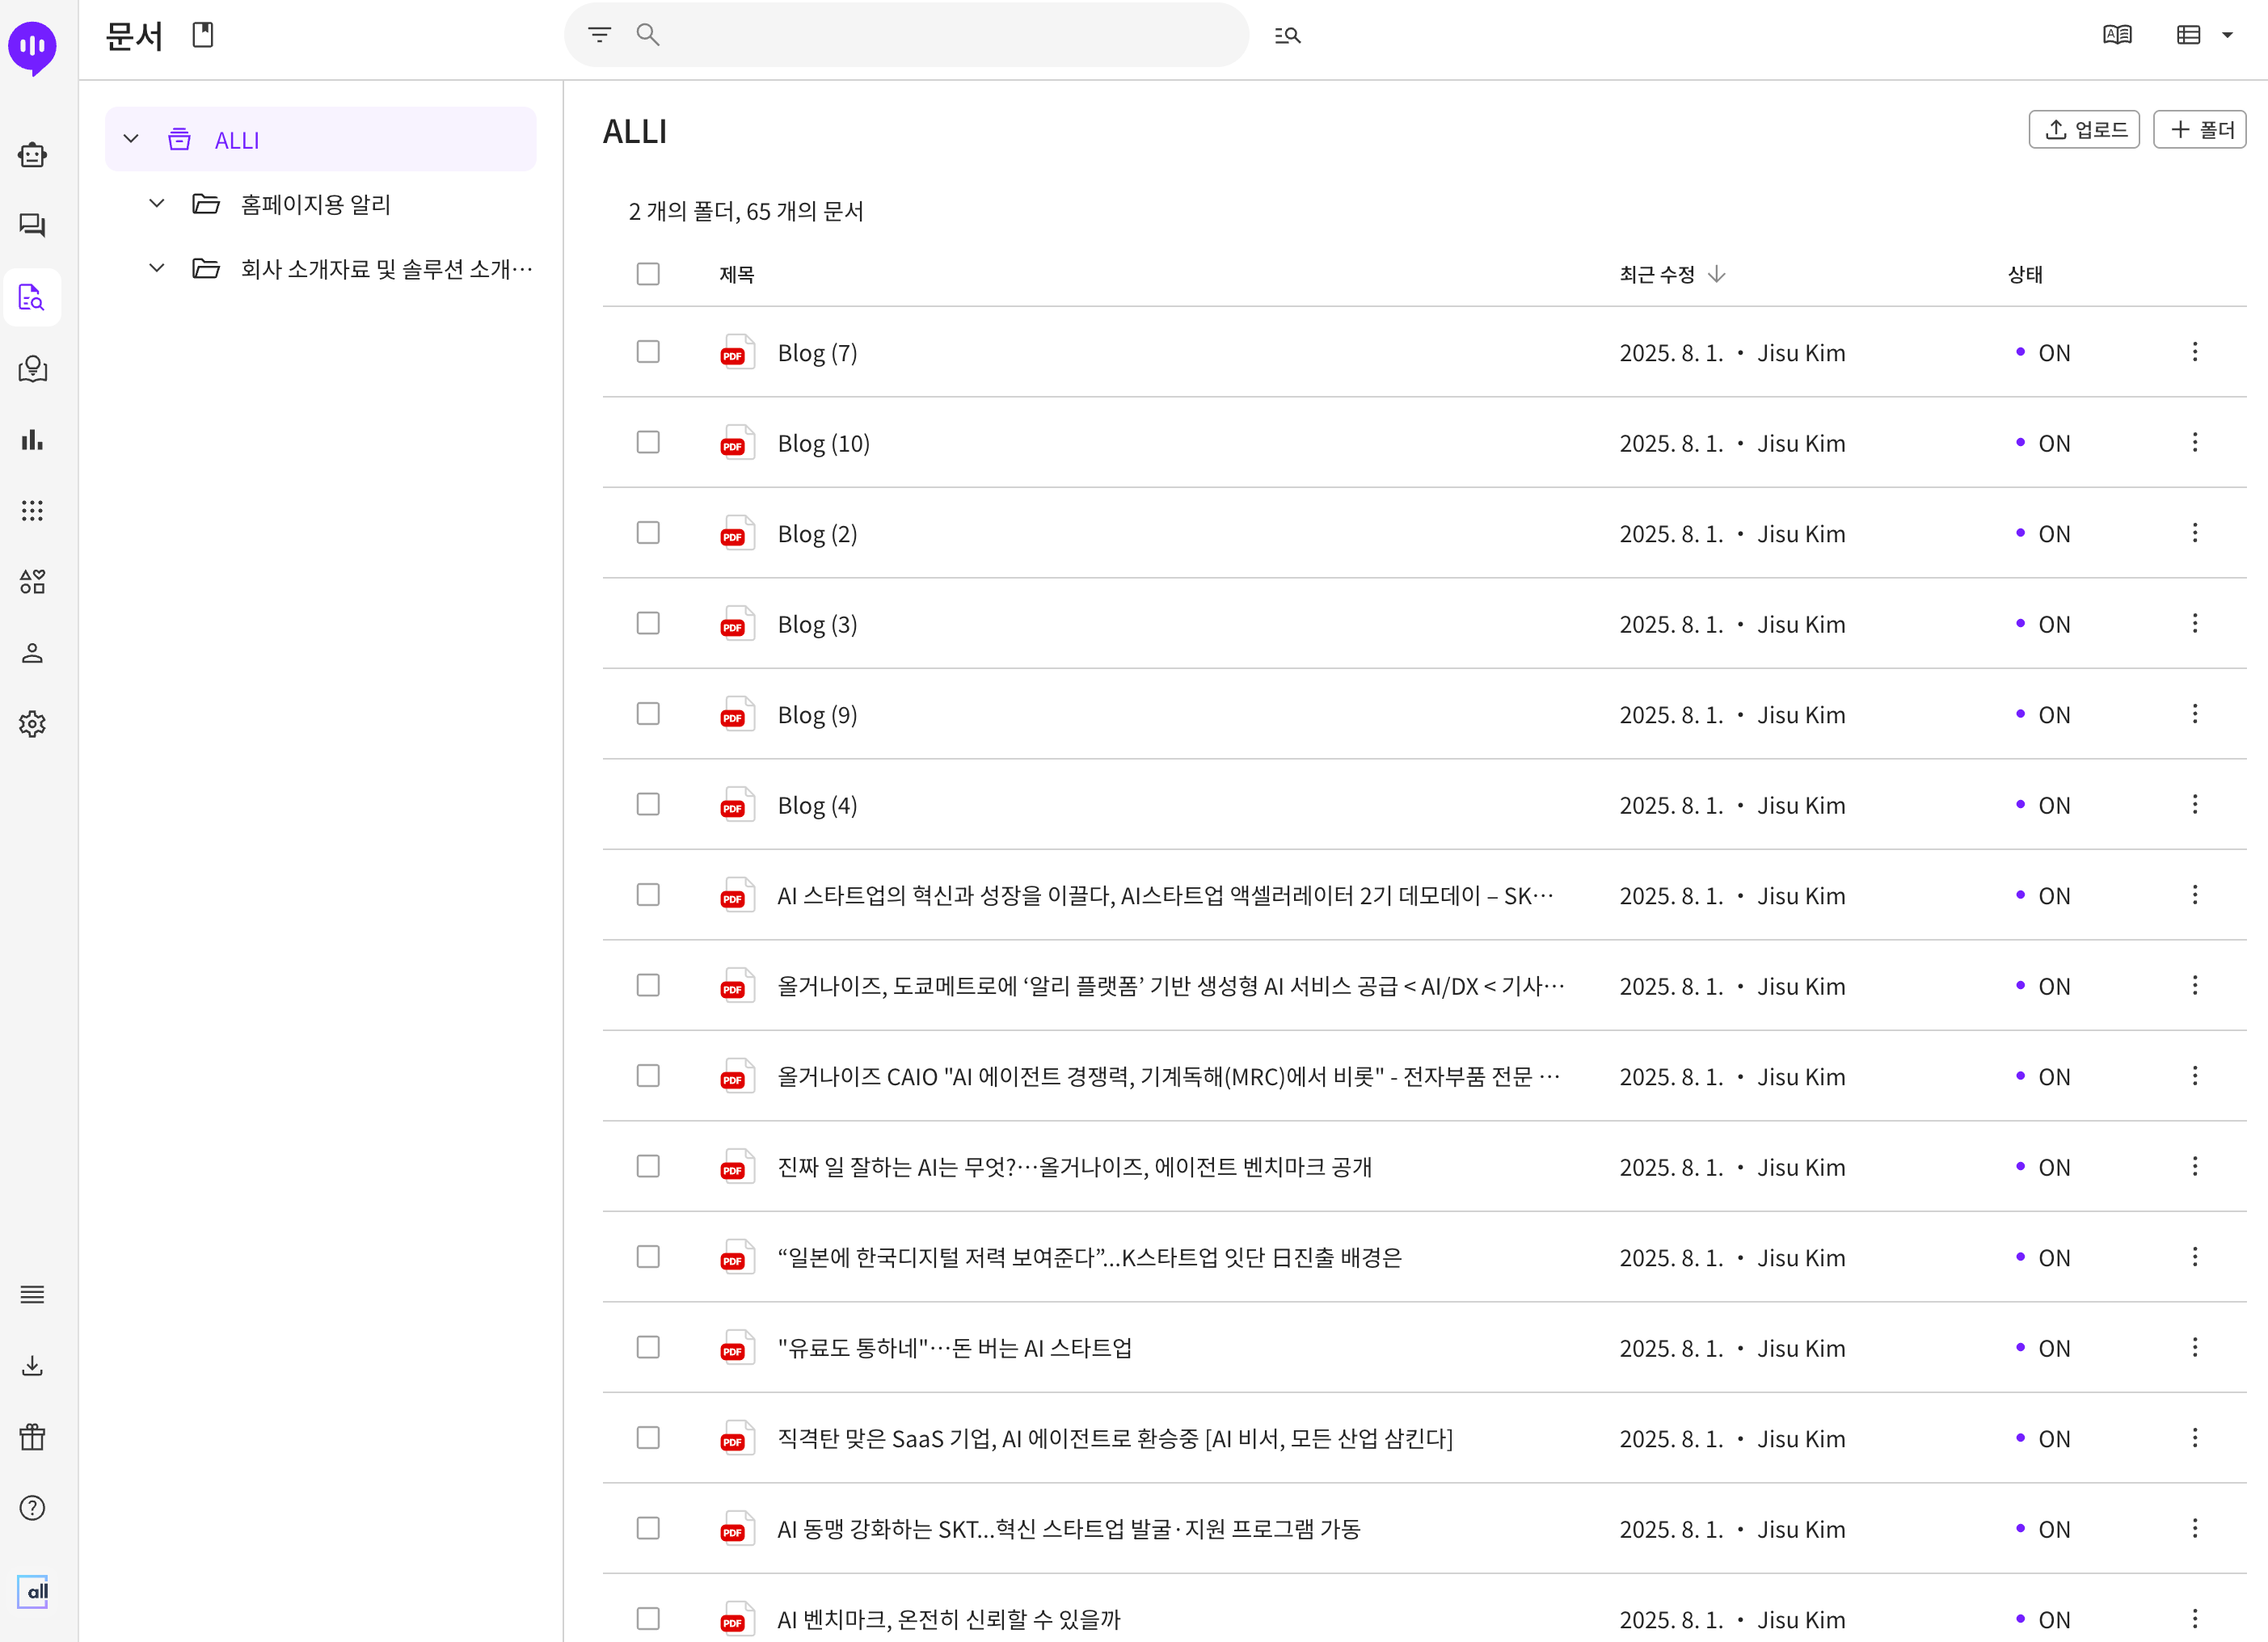Expand the 회사 소개자료 및 솔루션 folder chevron
Screen dimensions: 2268x1642
click(x=157, y=268)
